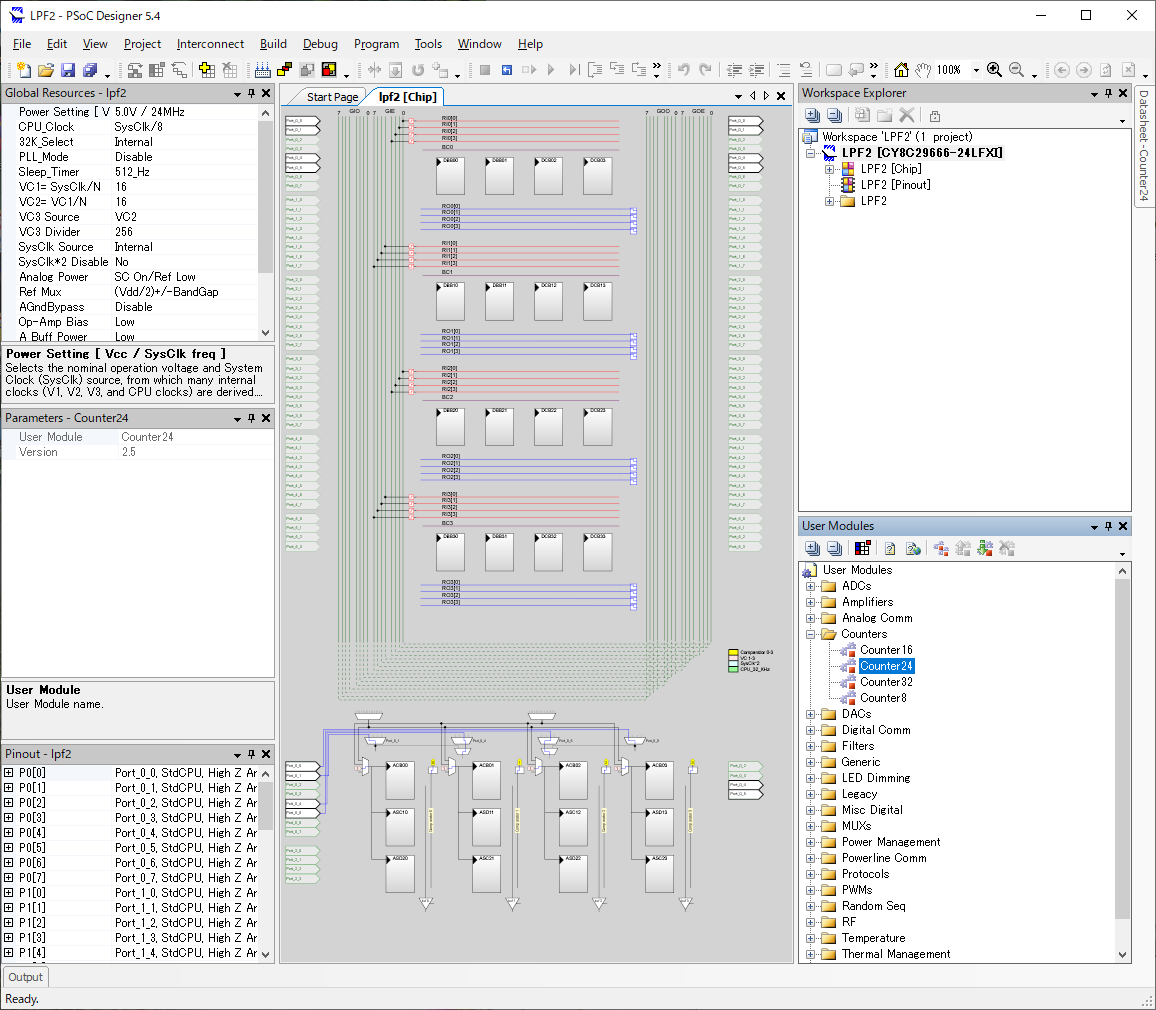The width and height of the screenshot is (1156, 1010).
Task: Open Global Resources panel options dropdown arrow
Action: click(x=237, y=94)
